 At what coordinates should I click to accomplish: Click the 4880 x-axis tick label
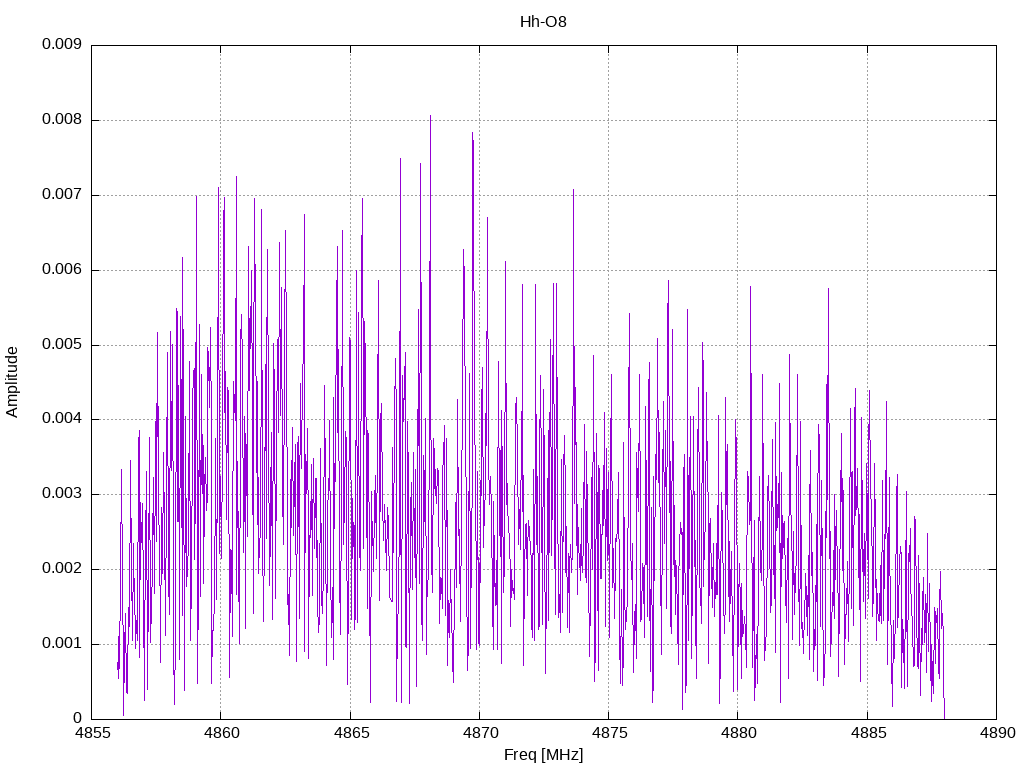click(738, 733)
